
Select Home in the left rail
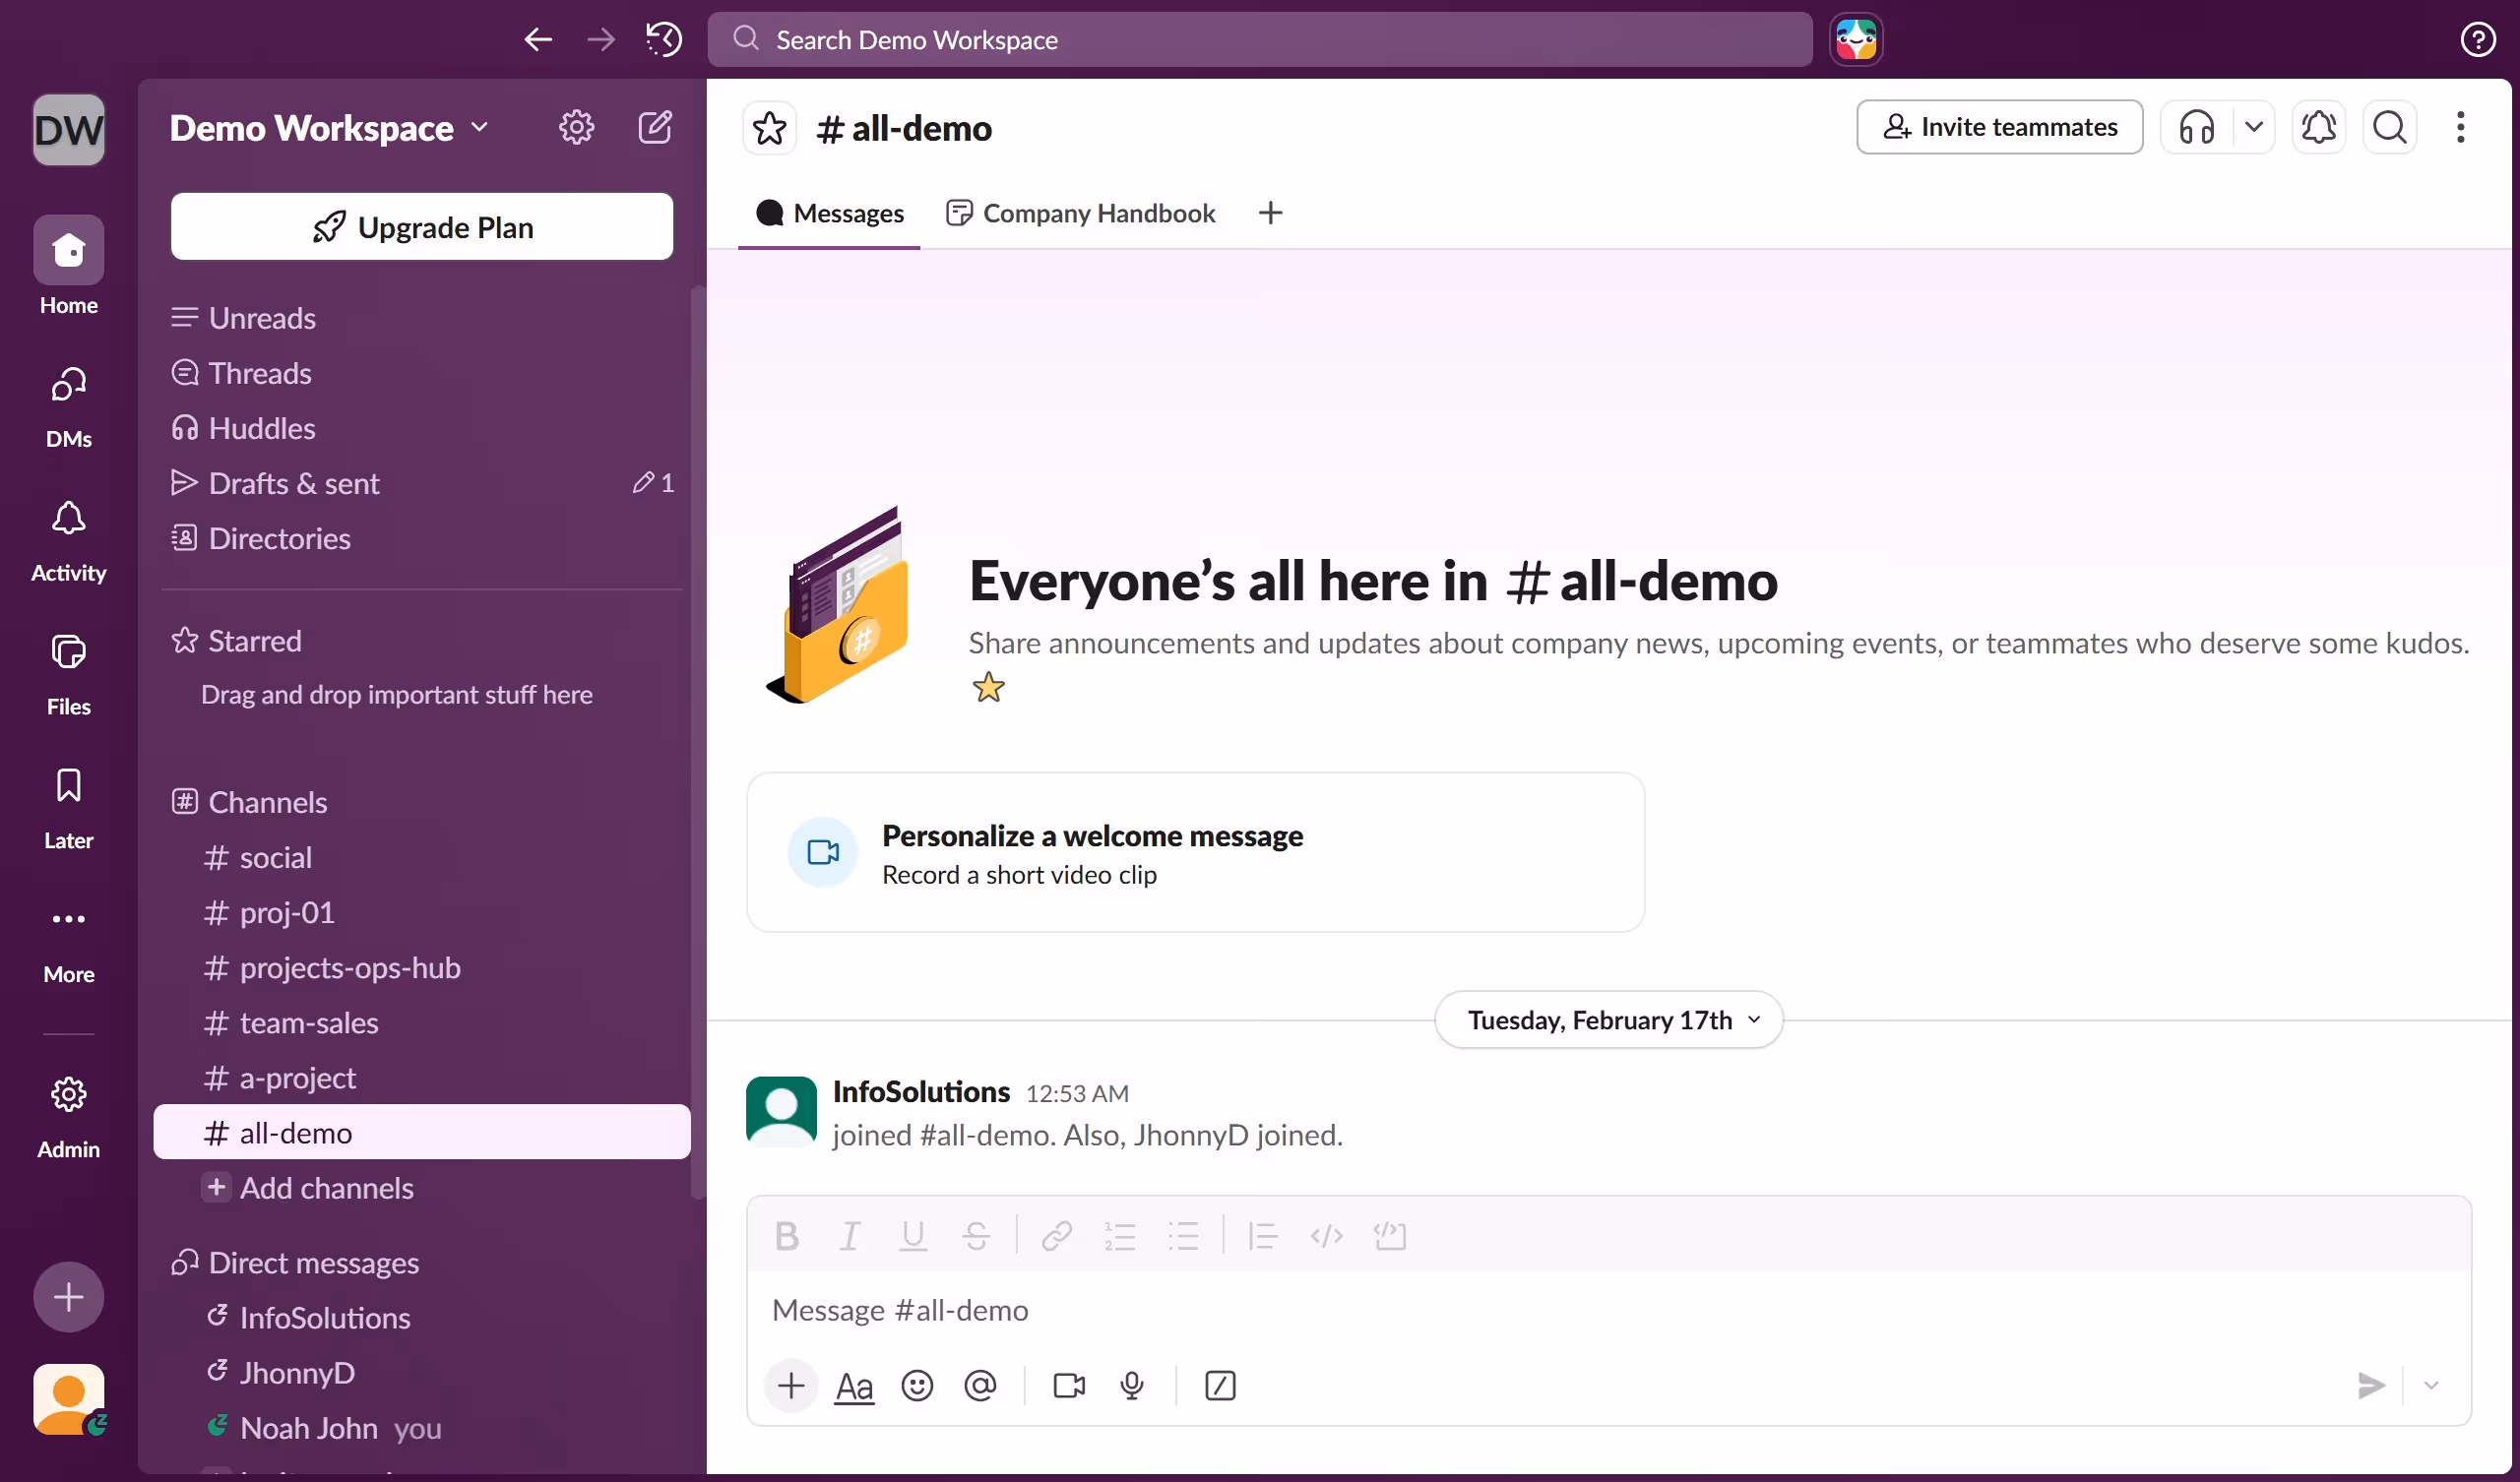tap(68, 266)
